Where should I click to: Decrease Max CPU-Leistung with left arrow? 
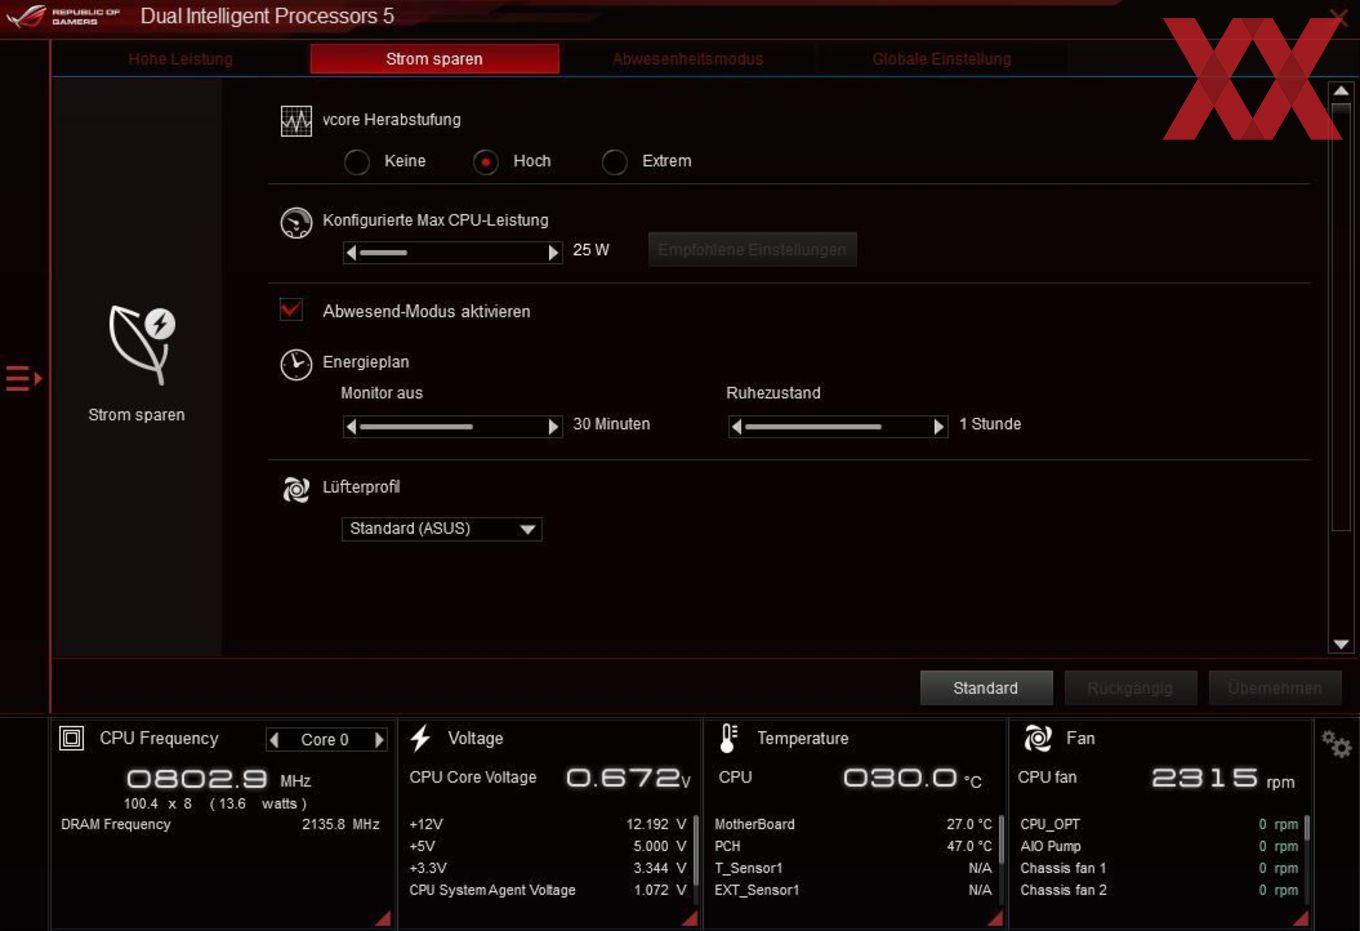tap(351, 253)
